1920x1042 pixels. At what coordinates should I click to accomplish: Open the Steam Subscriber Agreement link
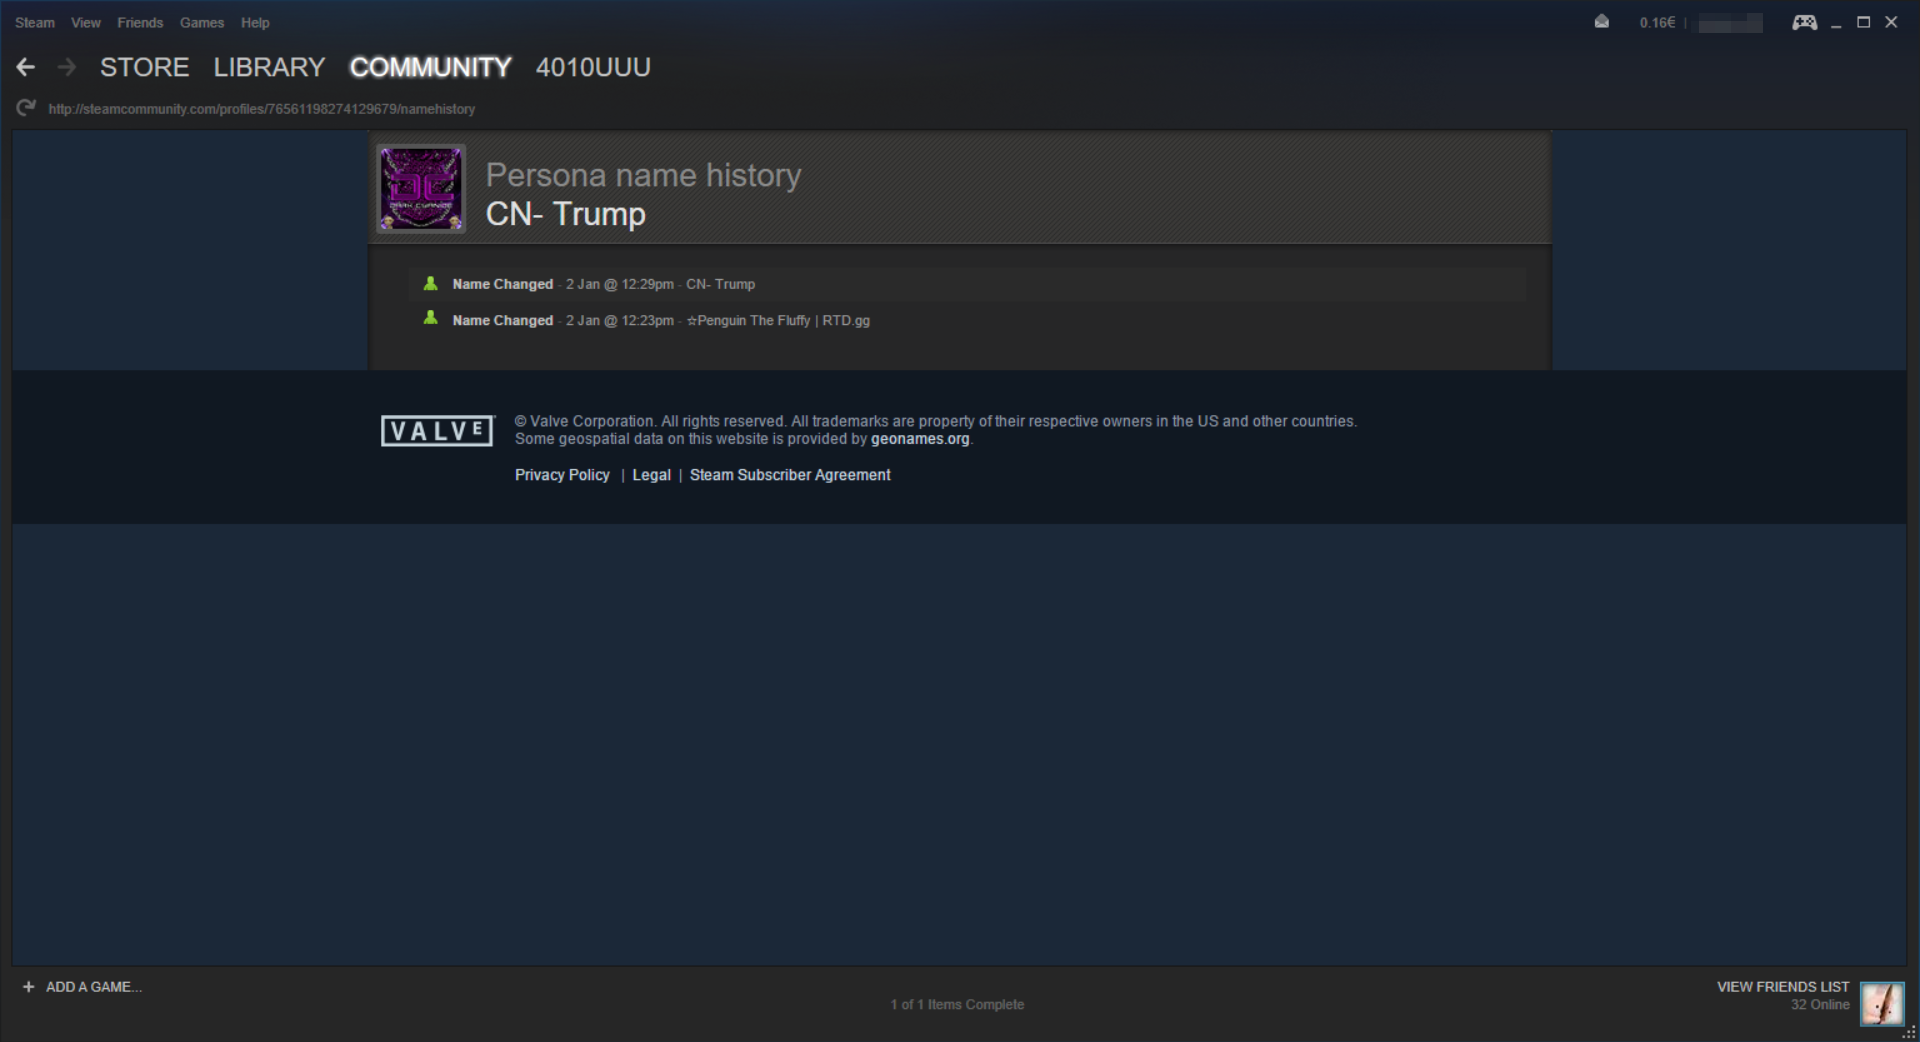tap(790, 475)
